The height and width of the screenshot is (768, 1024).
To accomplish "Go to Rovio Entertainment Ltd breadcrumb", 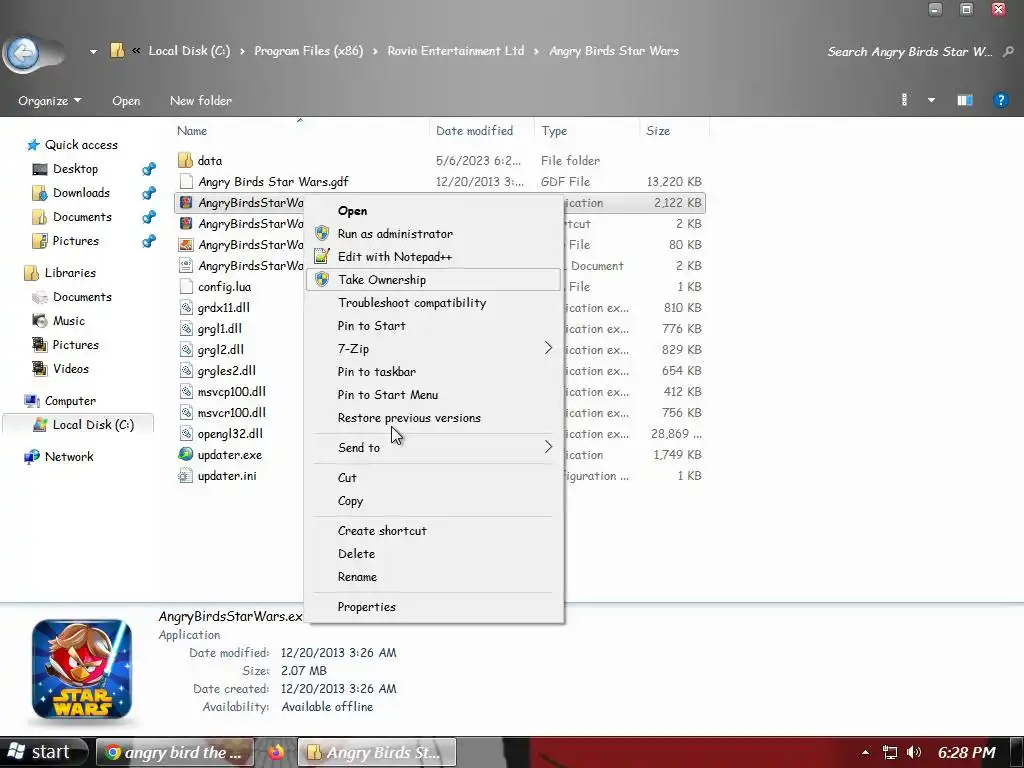I will click(455, 50).
